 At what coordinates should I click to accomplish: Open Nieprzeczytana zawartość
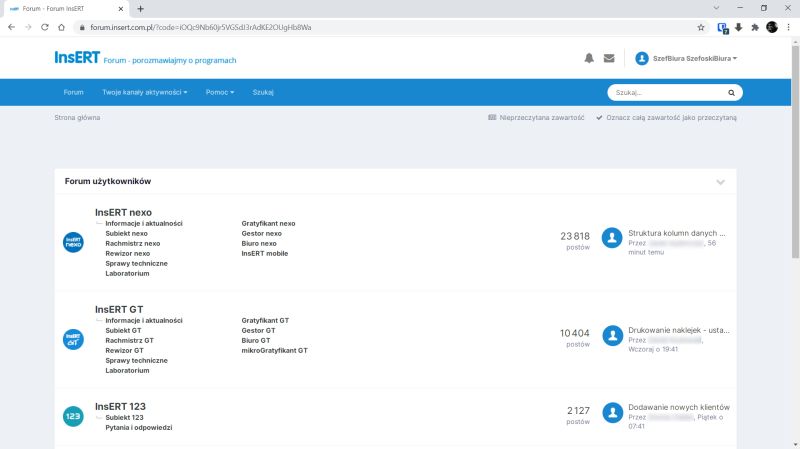tap(536, 117)
